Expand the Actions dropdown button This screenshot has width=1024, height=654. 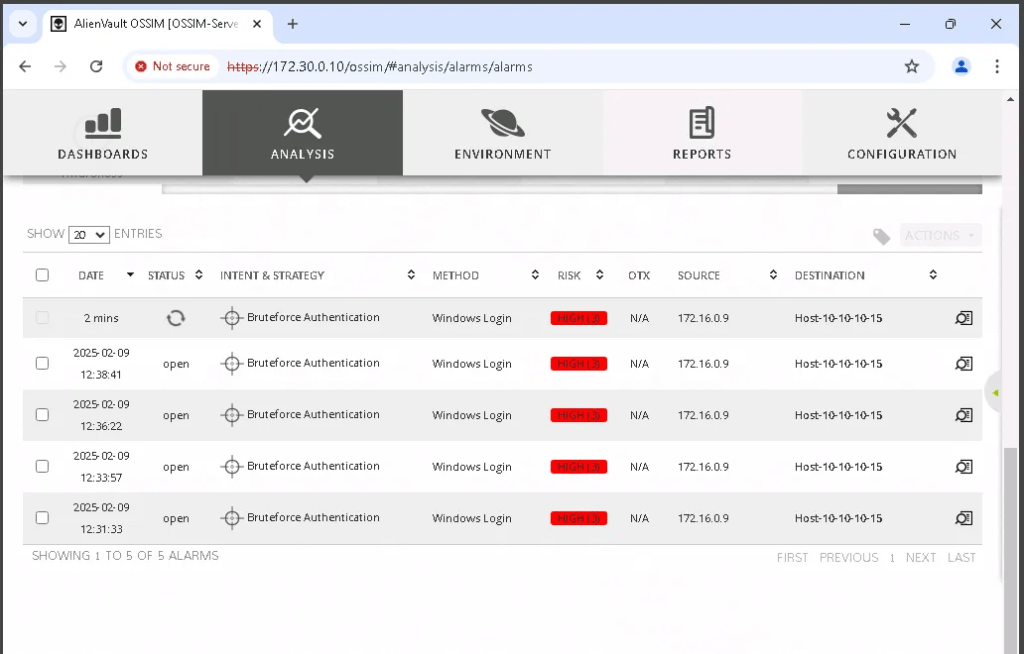coord(940,236)
